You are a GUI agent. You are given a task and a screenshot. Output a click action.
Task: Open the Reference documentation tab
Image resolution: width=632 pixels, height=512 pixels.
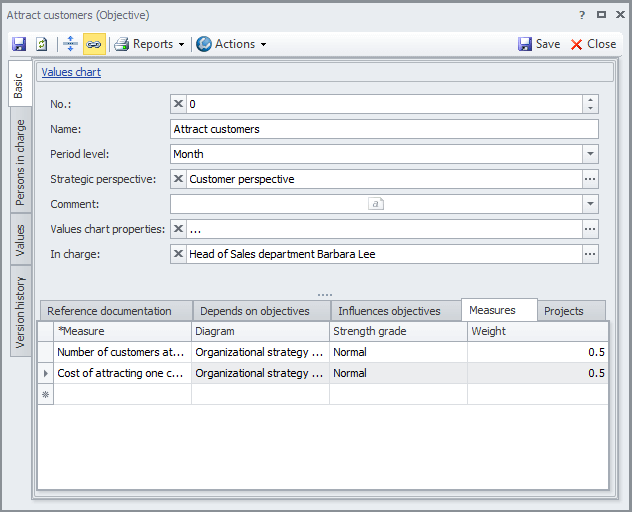[116, 311]
